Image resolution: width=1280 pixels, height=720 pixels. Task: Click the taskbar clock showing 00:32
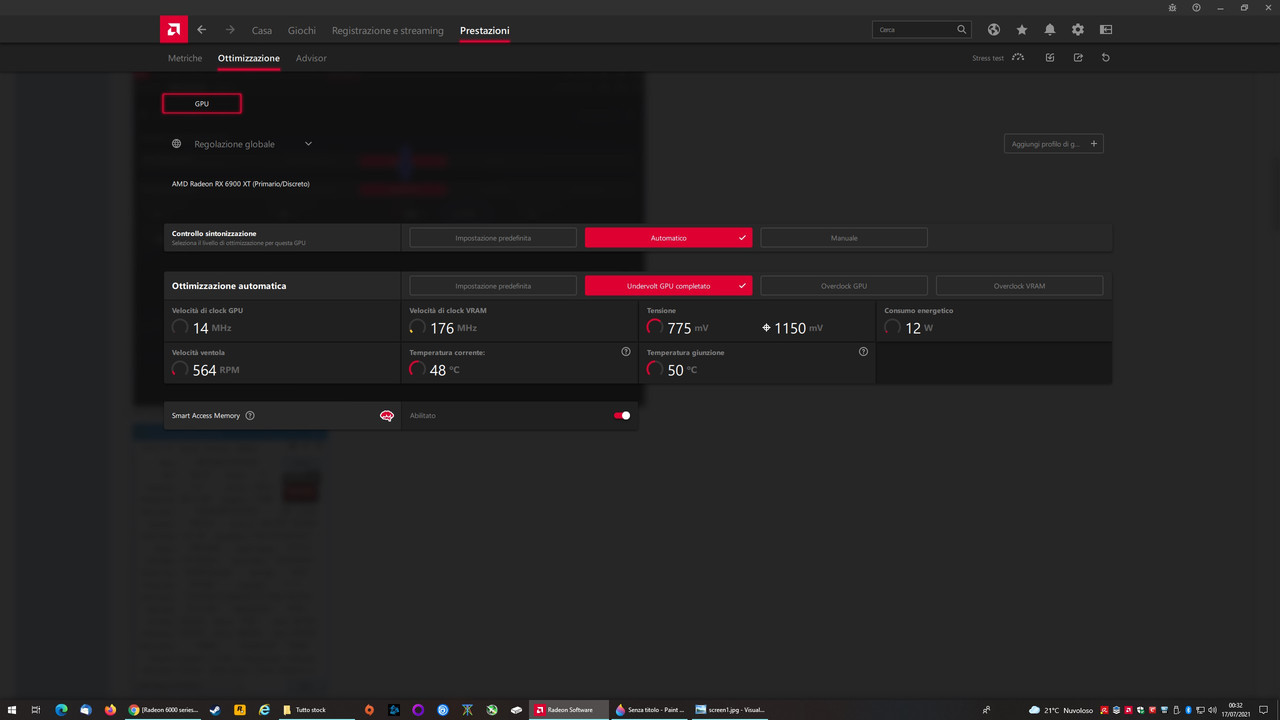coord(1236,710)
